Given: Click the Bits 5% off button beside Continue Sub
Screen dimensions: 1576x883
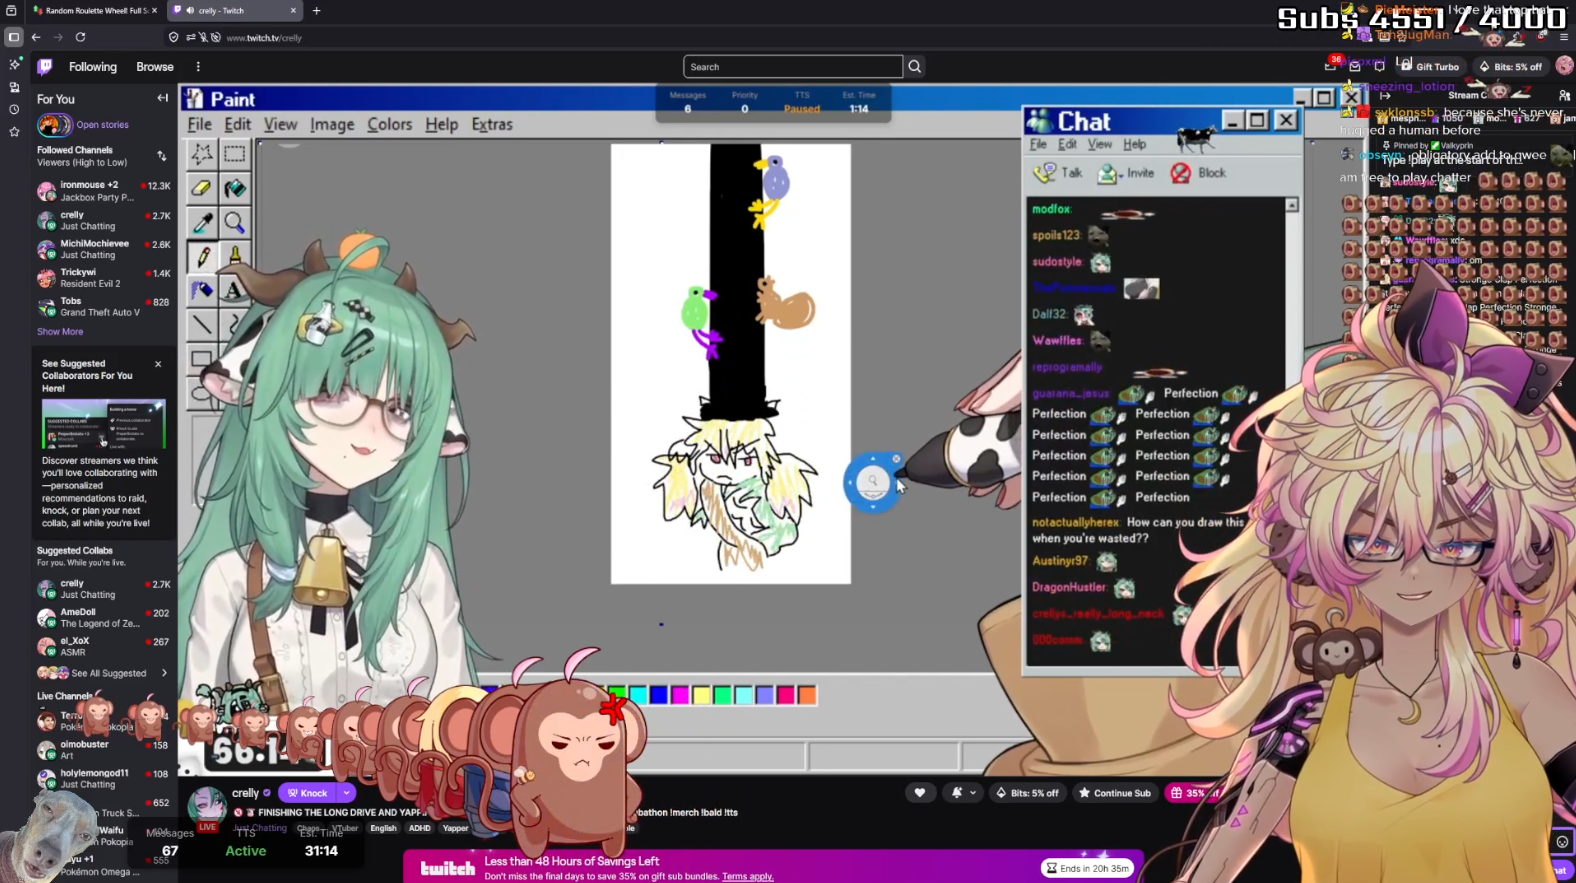Looking at the screenshot, I should (x=1027, y=793).
